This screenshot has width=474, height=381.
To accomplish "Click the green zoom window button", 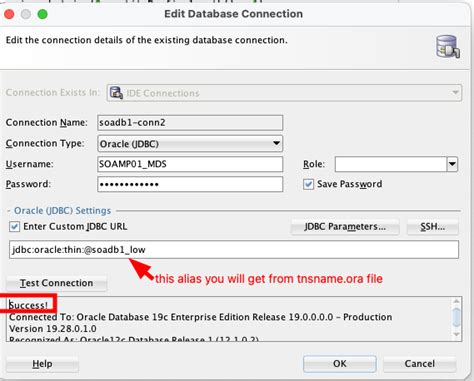I will (x=42, y=14).
